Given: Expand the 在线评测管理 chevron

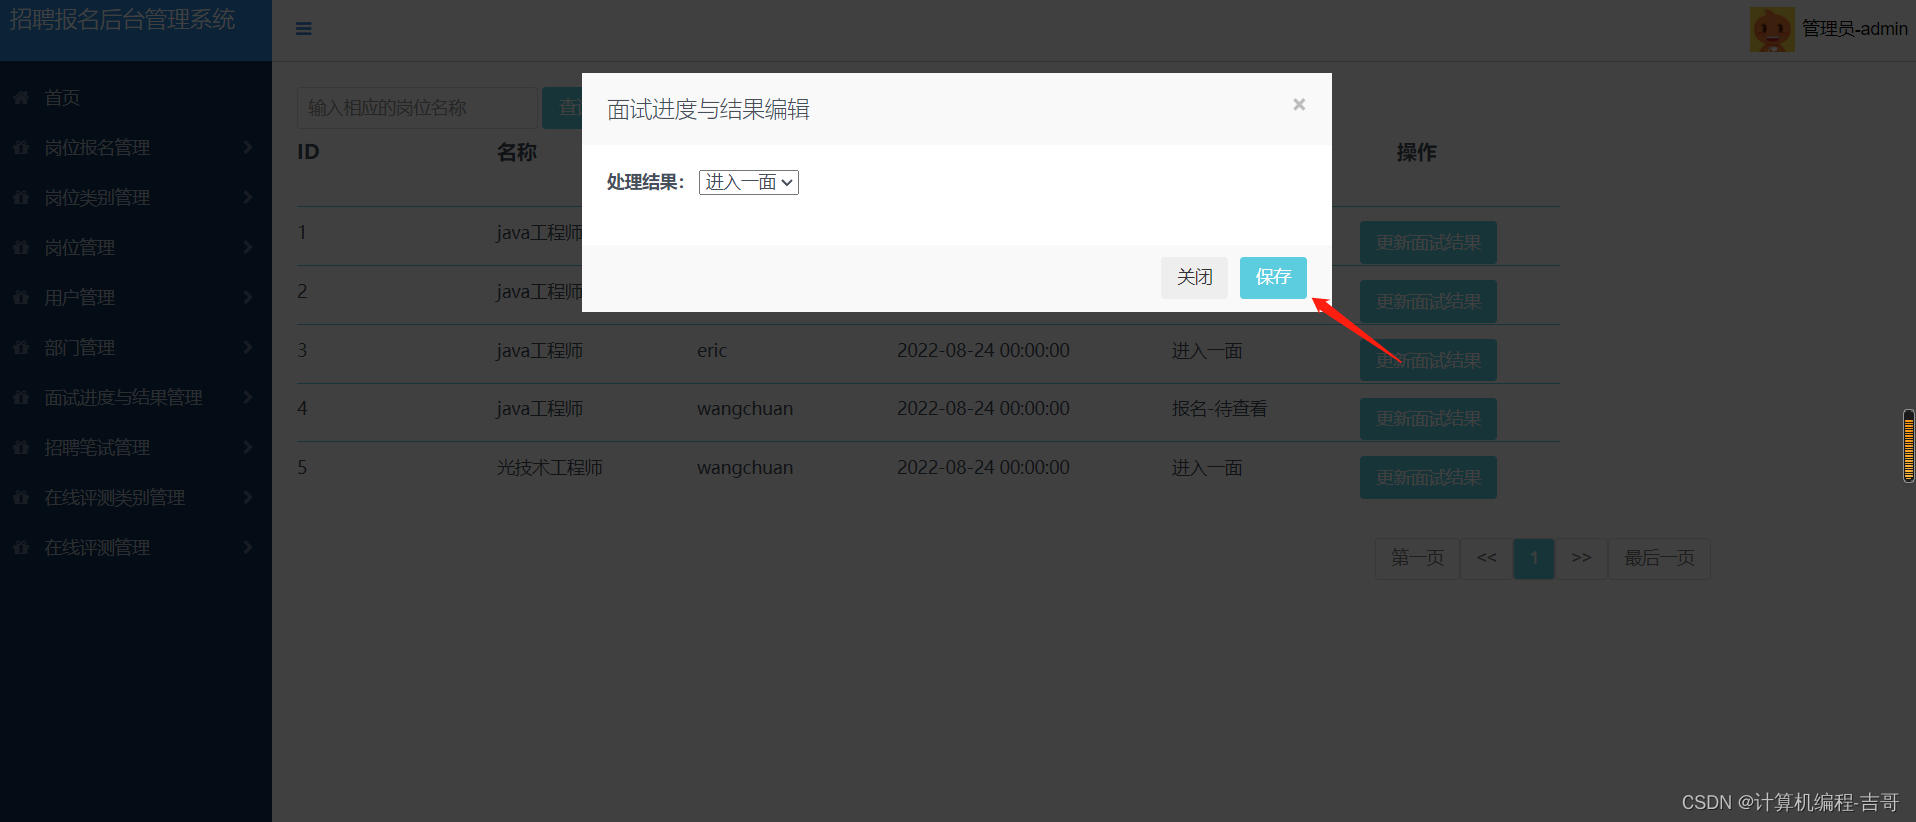Looking at the screenshot, I should click(x=247, y=547).
